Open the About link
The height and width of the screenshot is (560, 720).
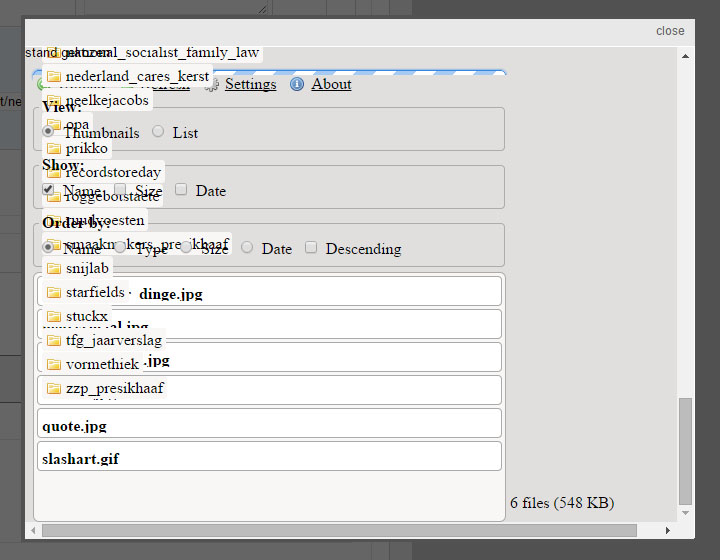[x=331, y=84]
